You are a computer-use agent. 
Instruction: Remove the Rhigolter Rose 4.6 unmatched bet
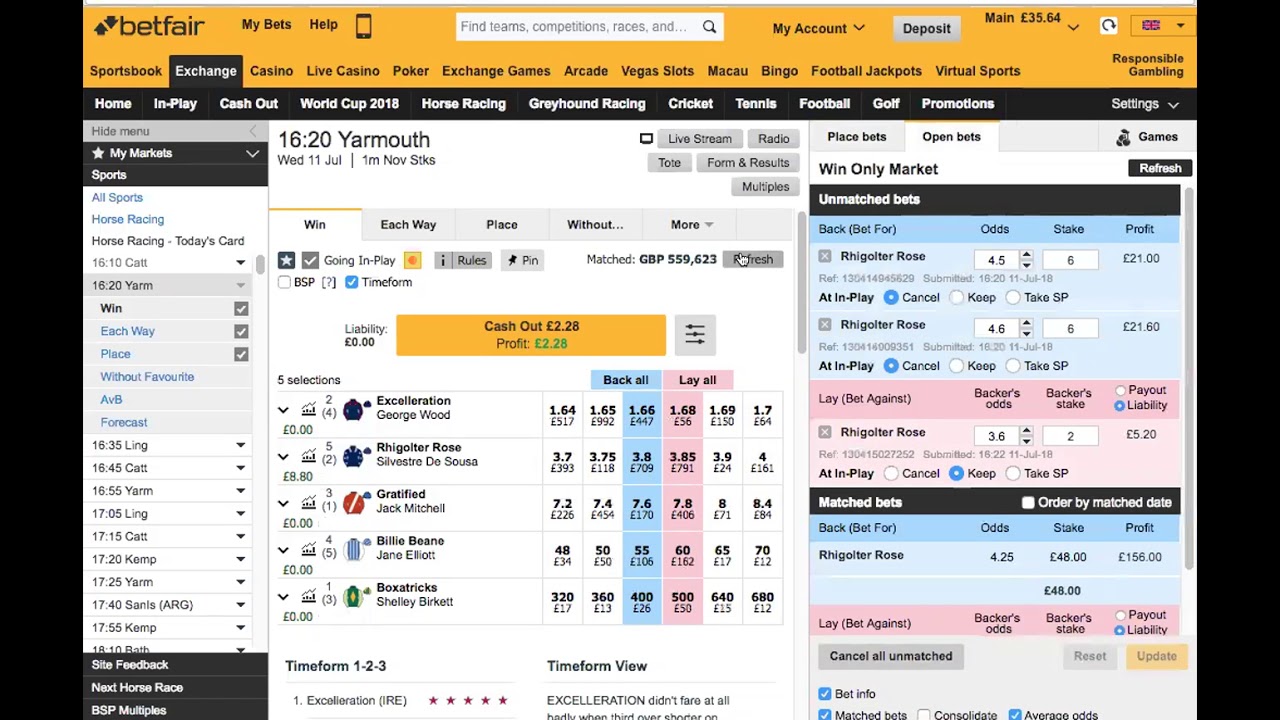[825, 325]
